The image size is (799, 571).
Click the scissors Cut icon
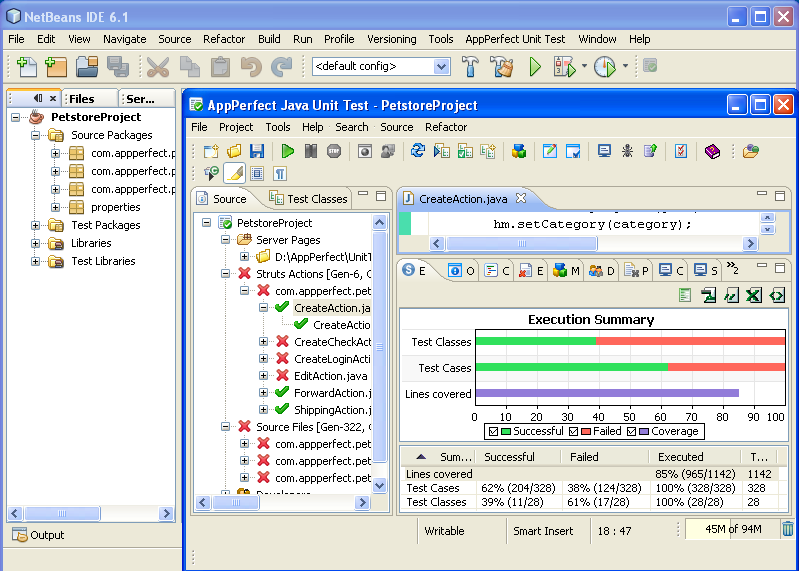[157, 67]
